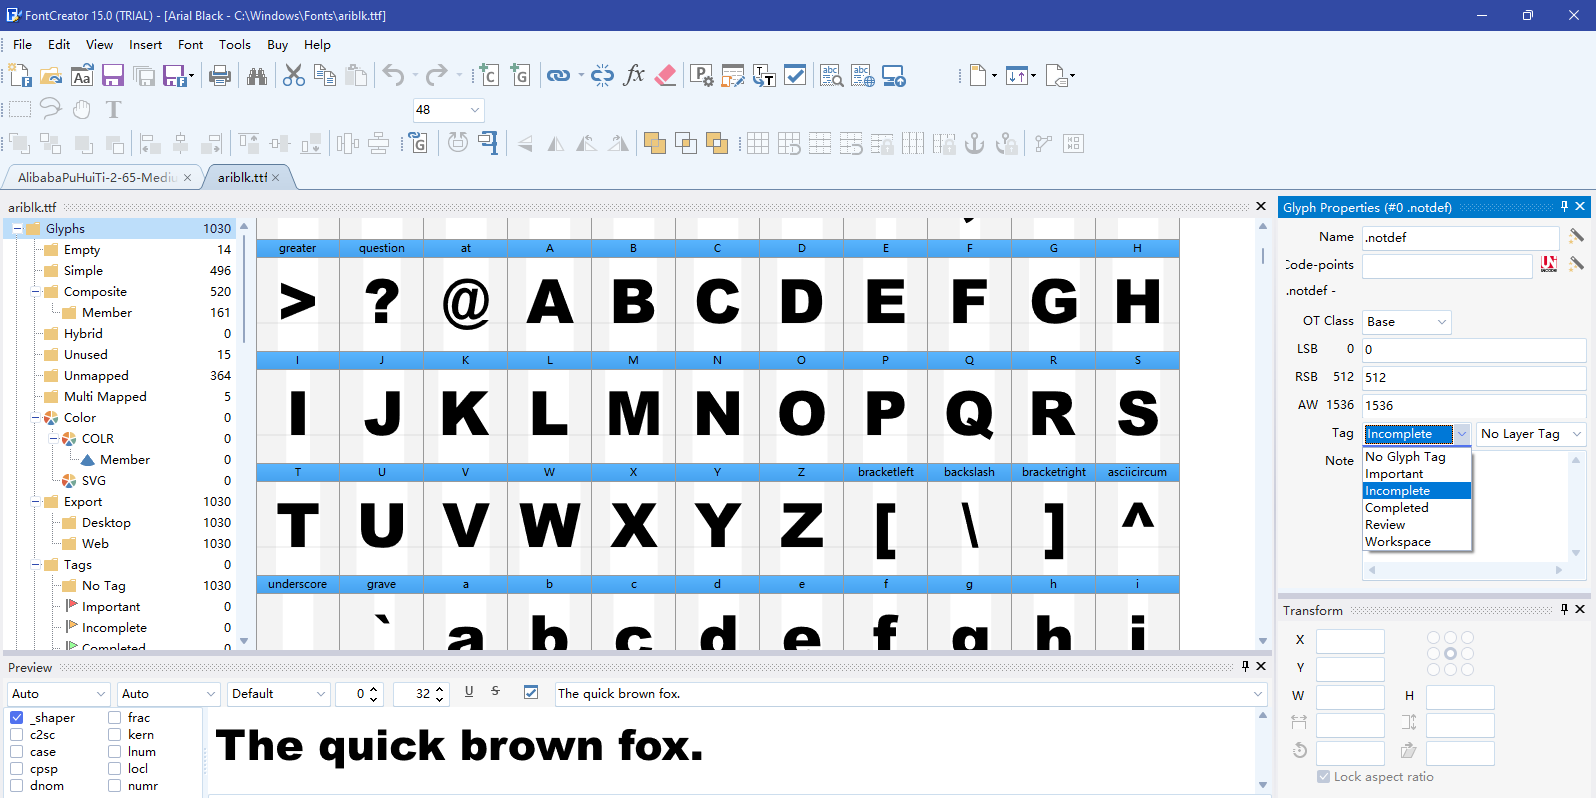
Task: Open the No Layer Tag dropdown
Action: [x=1577, y=433]
